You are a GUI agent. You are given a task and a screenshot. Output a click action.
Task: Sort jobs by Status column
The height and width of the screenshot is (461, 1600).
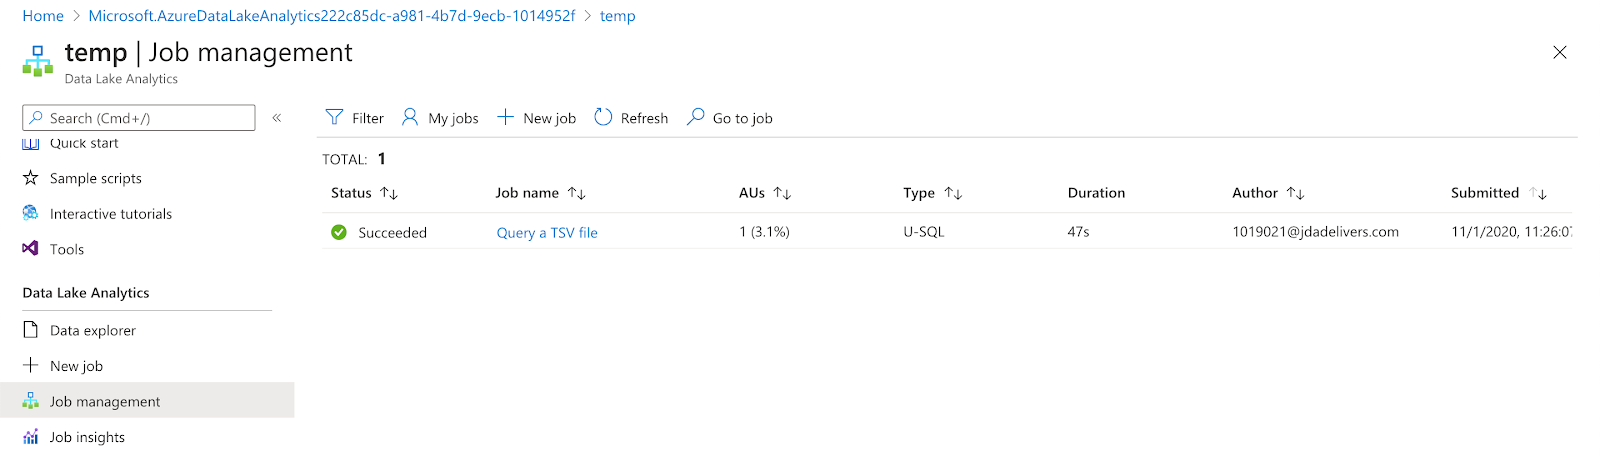(x=389, y=193)
